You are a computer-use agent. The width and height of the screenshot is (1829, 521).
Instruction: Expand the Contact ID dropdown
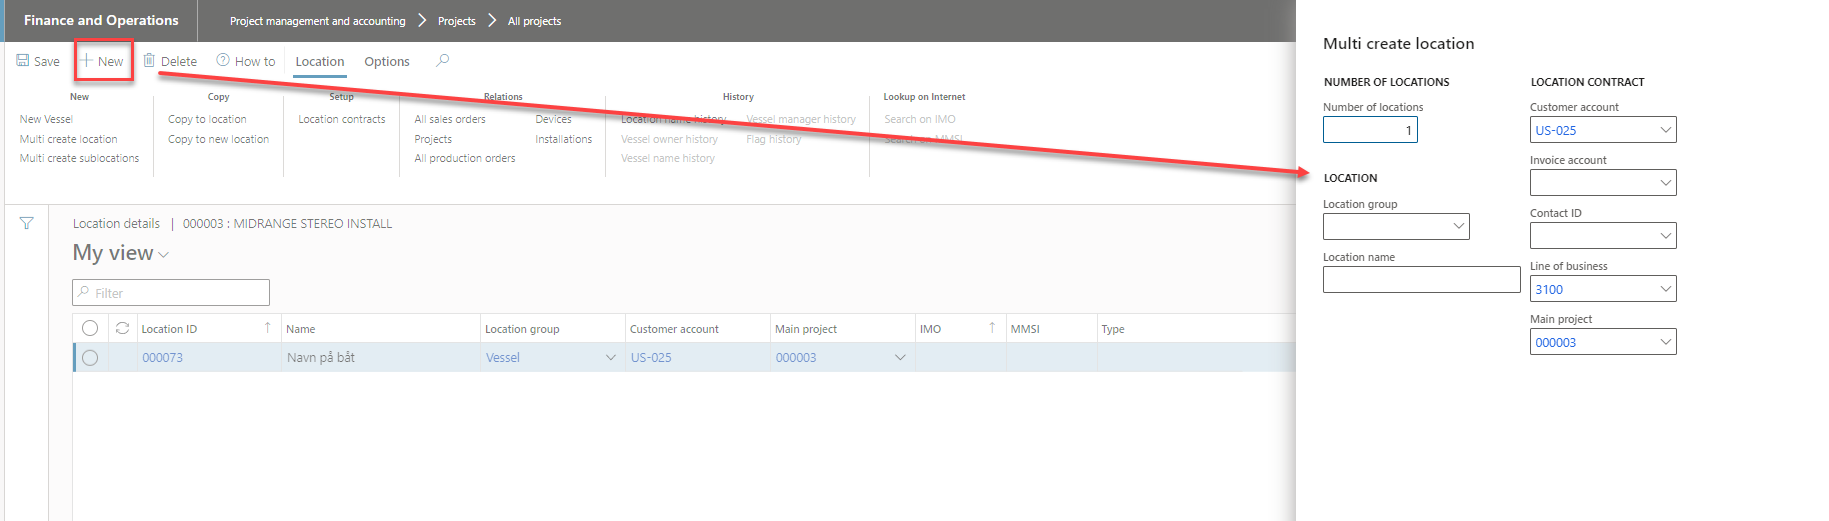click(1666, 236)
